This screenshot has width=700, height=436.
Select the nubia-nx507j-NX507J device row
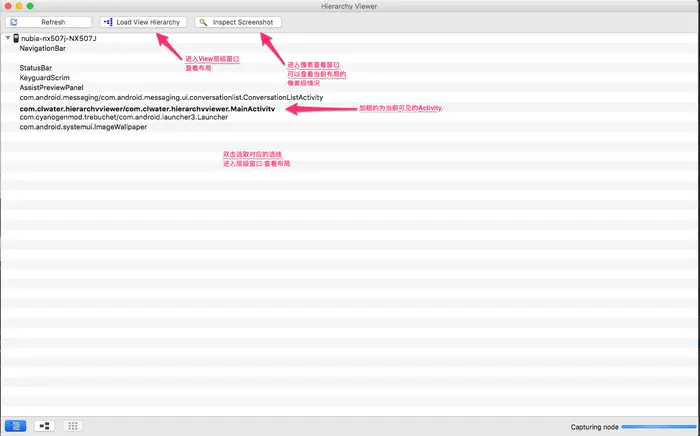58,38
